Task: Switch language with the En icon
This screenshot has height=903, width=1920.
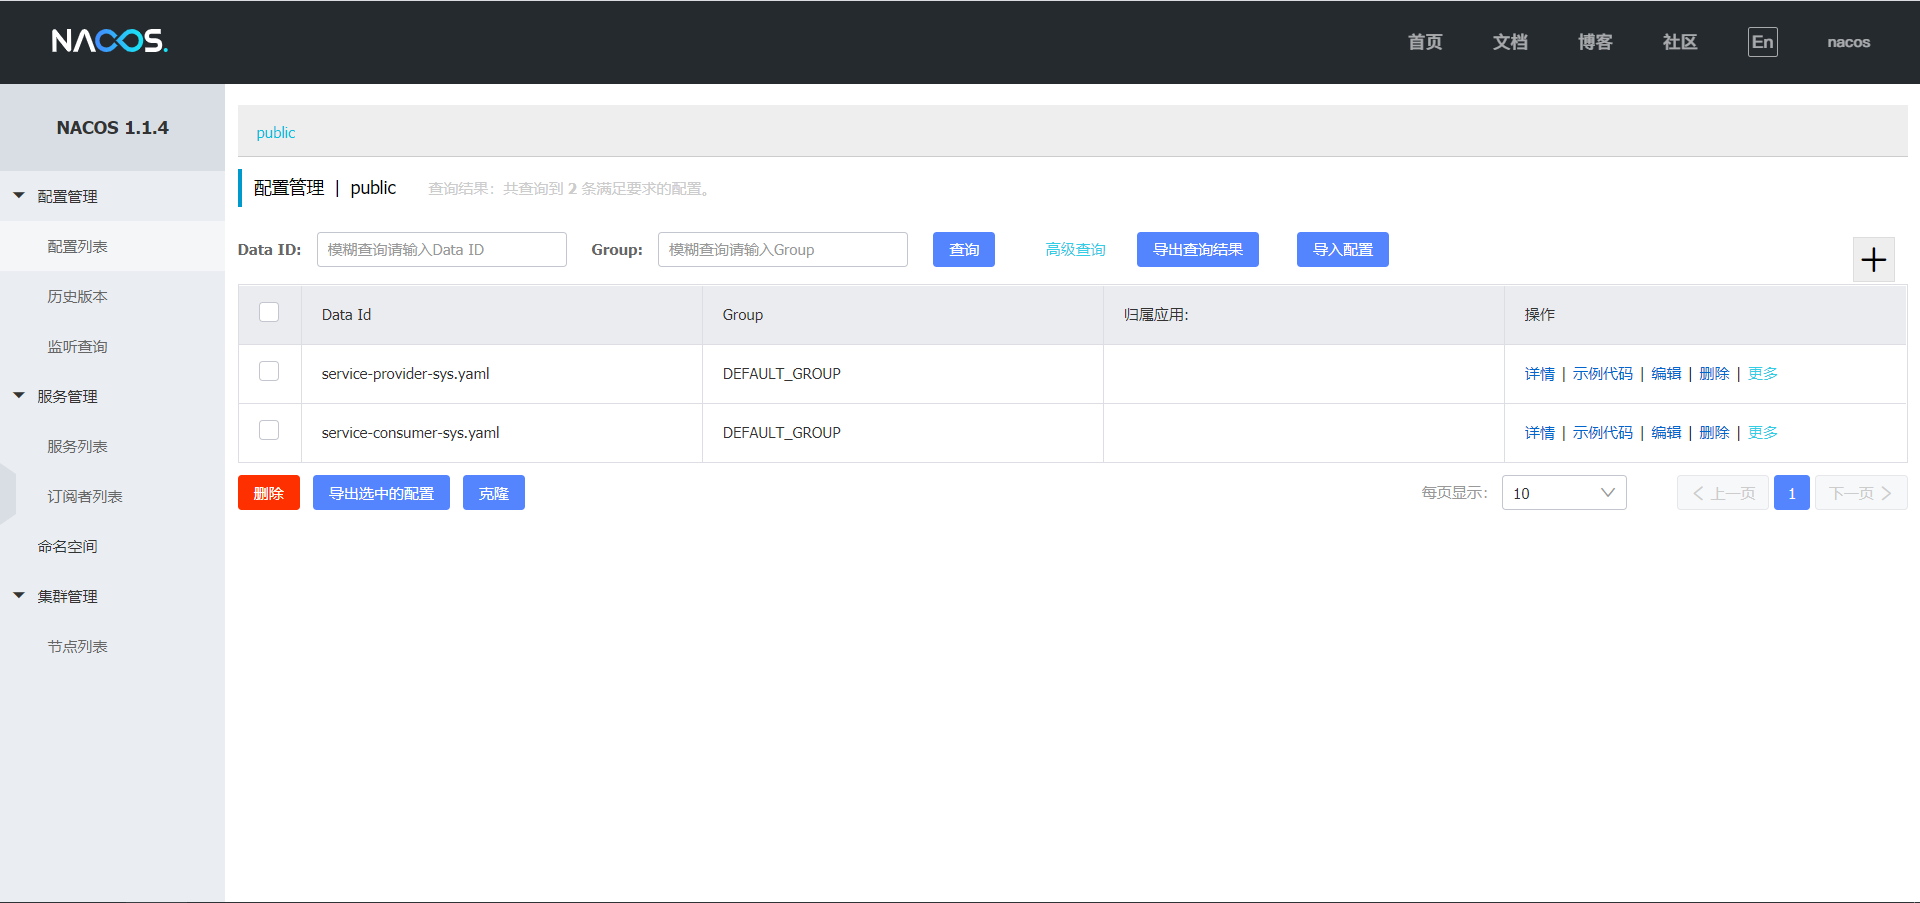Action: [1762, 42]
